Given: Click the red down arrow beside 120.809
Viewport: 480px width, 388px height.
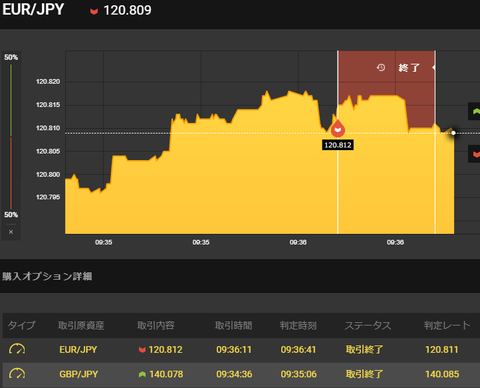Looking at the screenshot, I should [x=94, y=11].
